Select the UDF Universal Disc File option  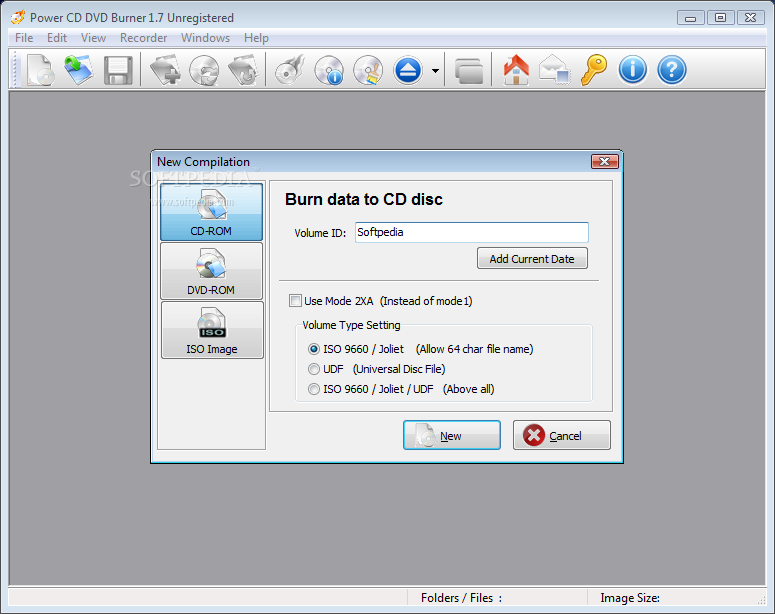coord(313,369)
